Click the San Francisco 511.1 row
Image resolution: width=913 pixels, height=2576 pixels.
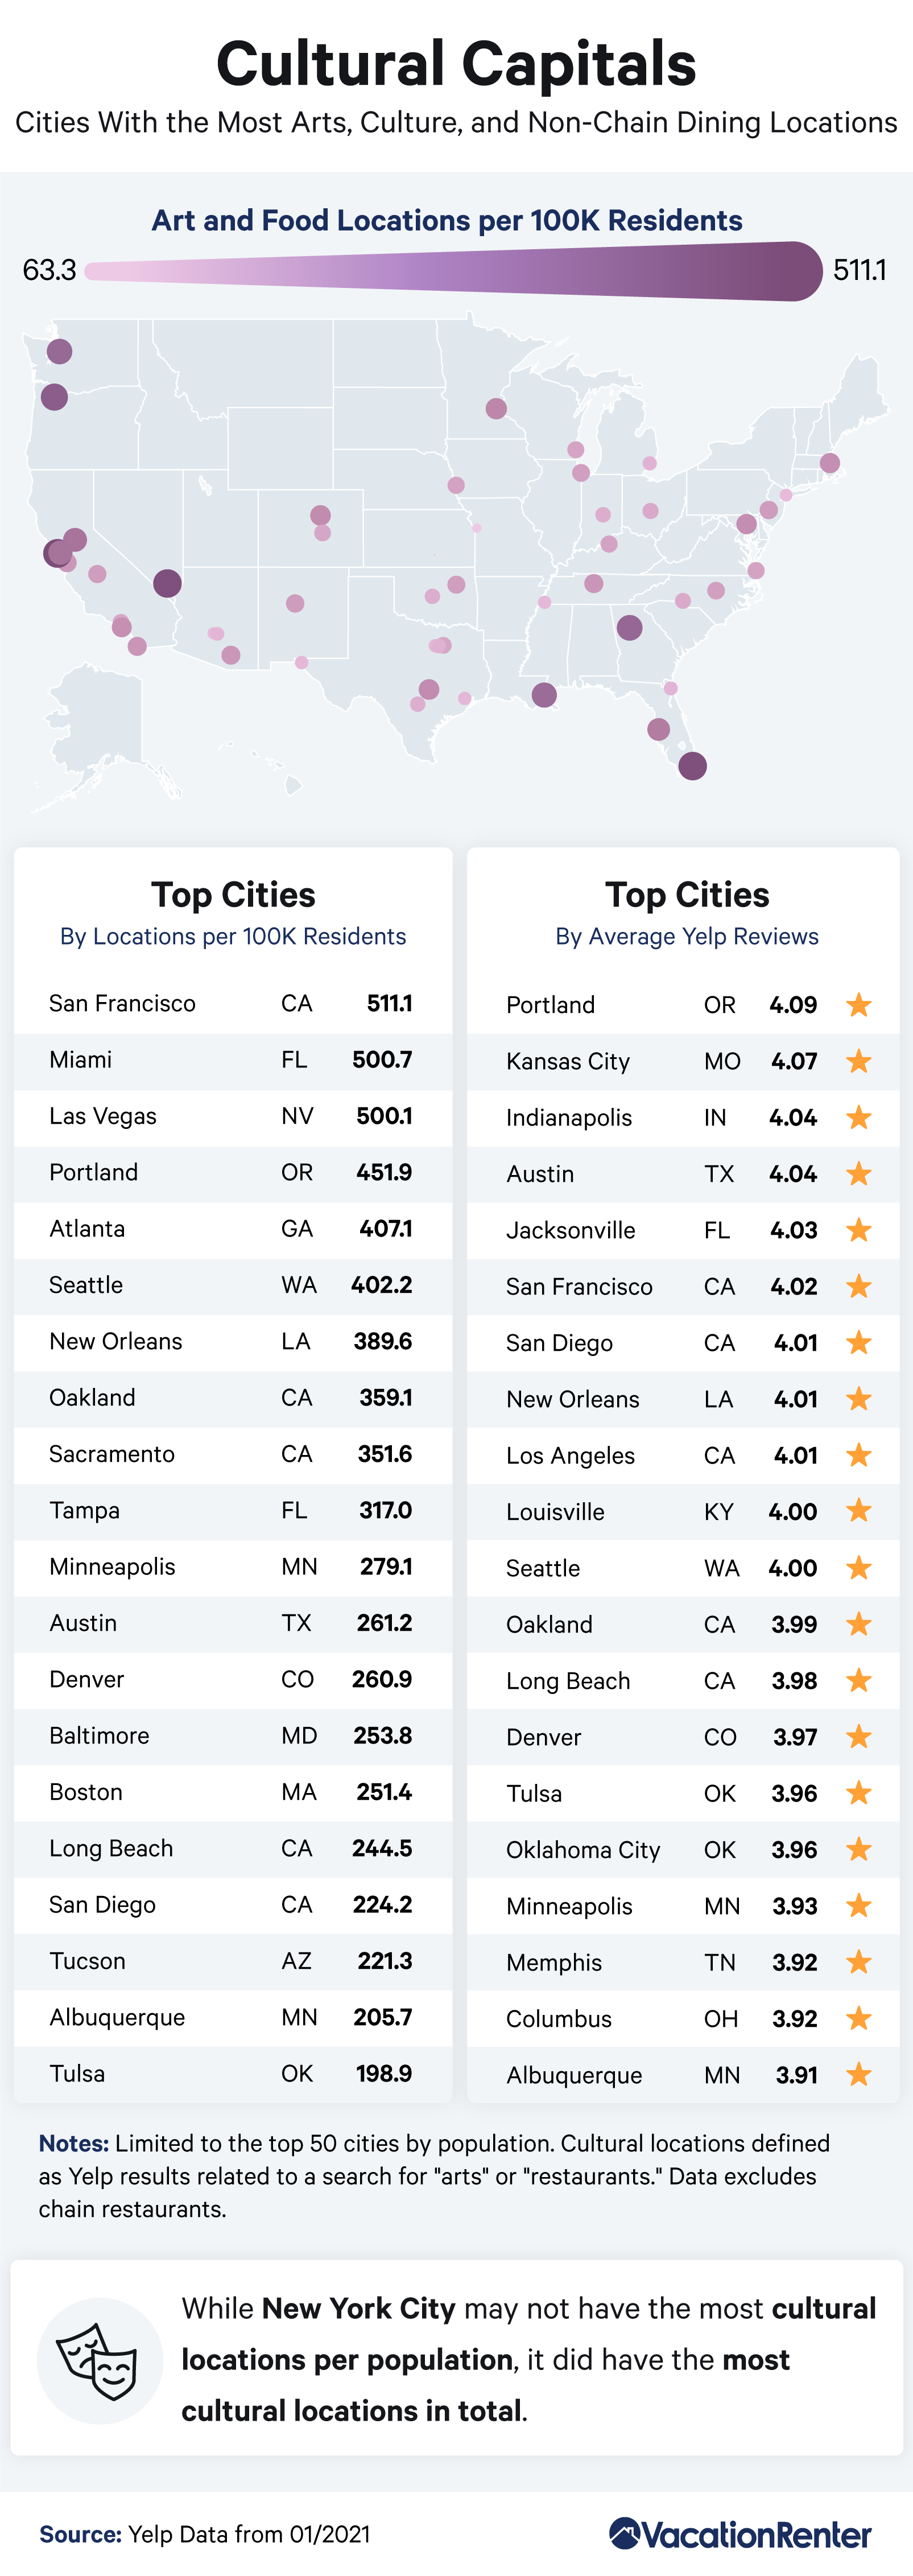point(233,1003)
